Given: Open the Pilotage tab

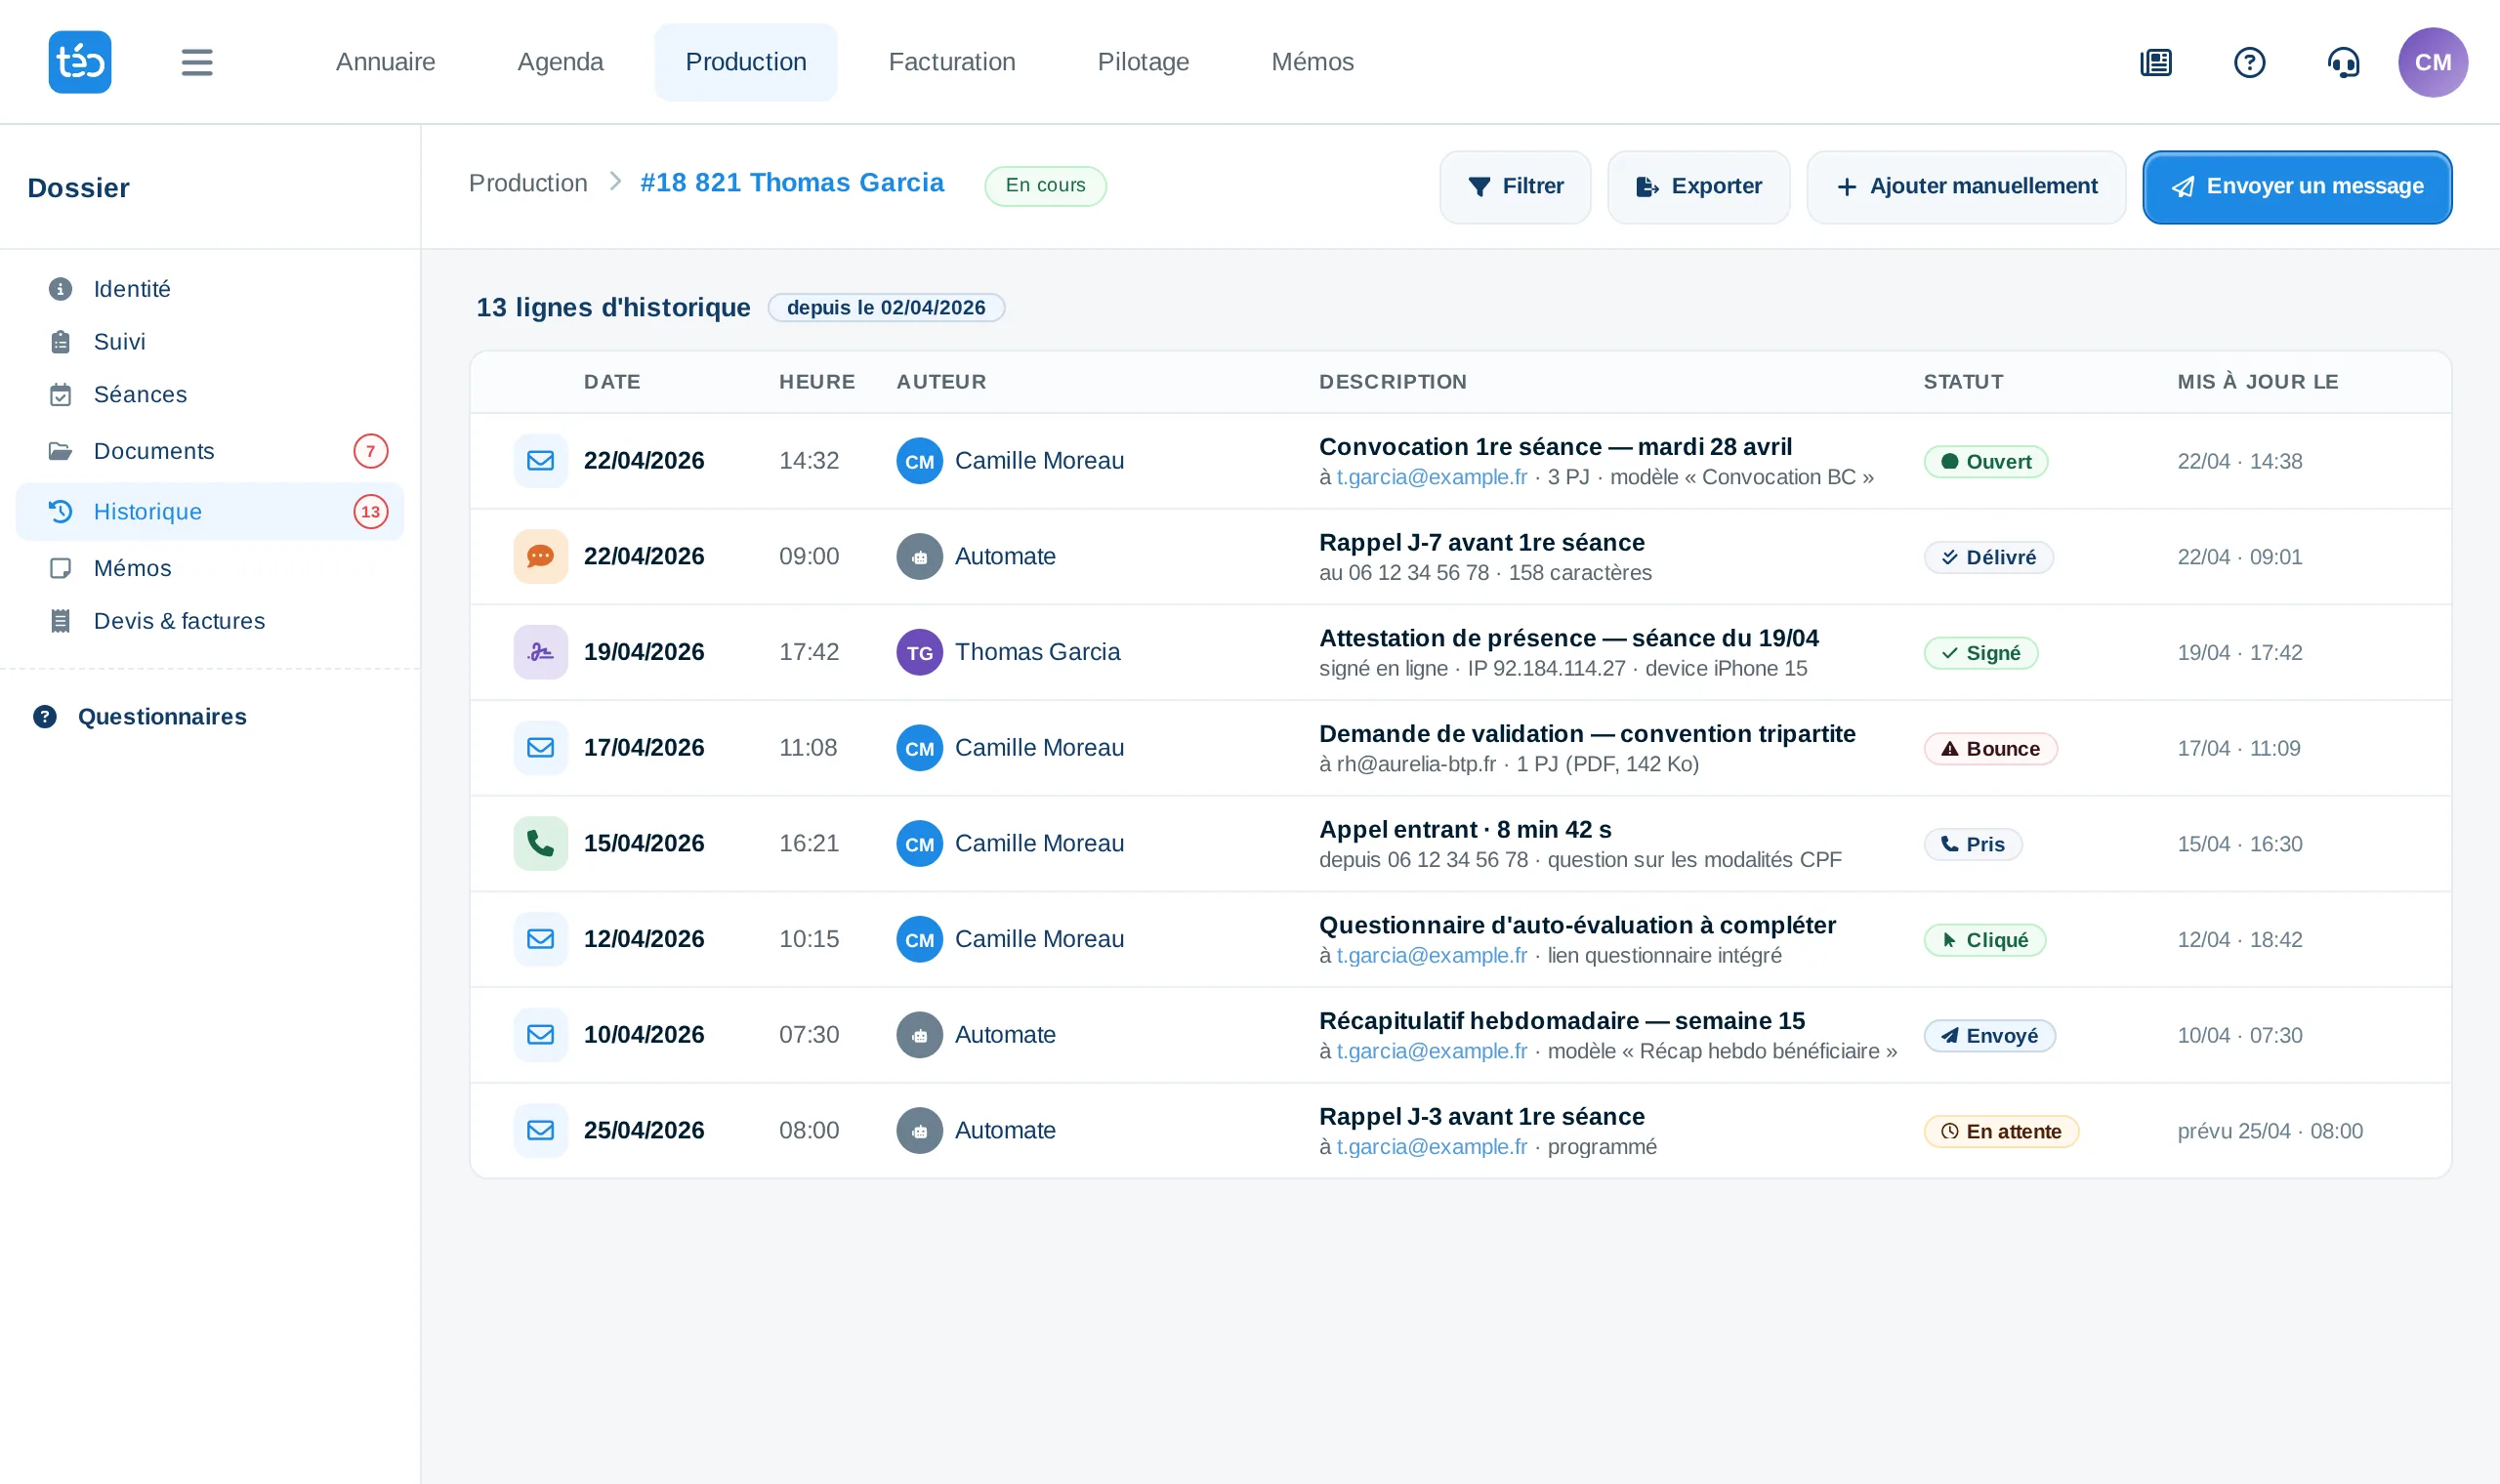Looking at the screenshot, I should 1143,62.
